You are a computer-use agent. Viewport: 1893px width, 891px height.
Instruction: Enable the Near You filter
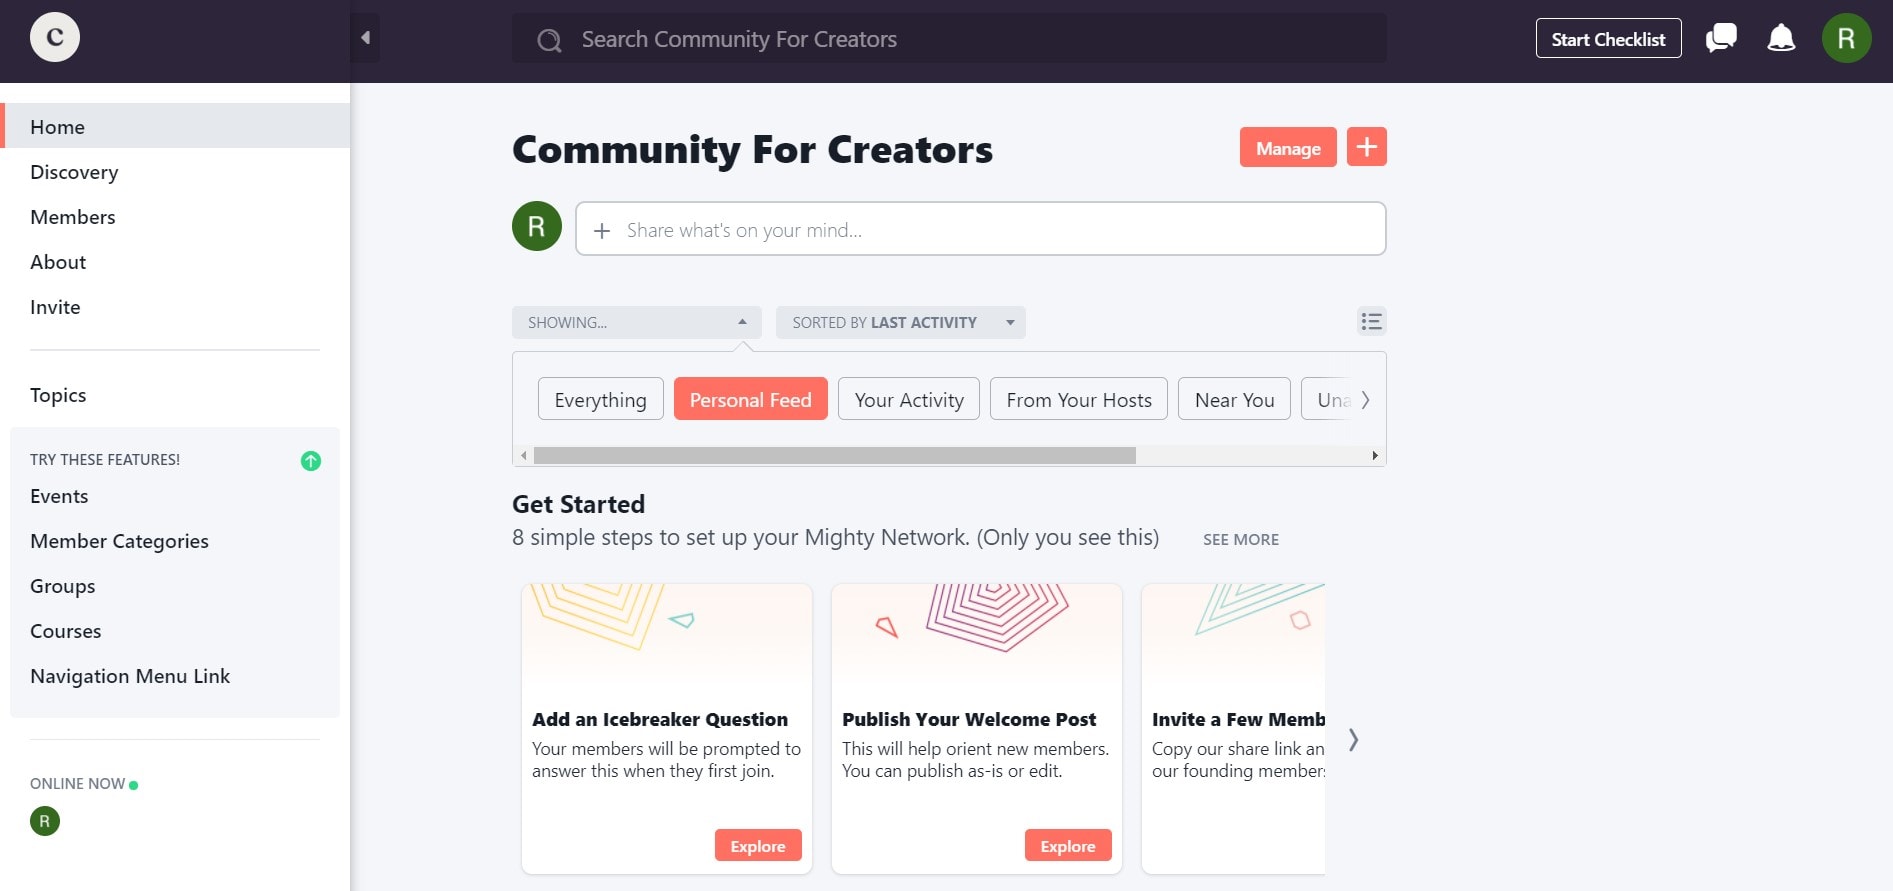pos(1234,399)
